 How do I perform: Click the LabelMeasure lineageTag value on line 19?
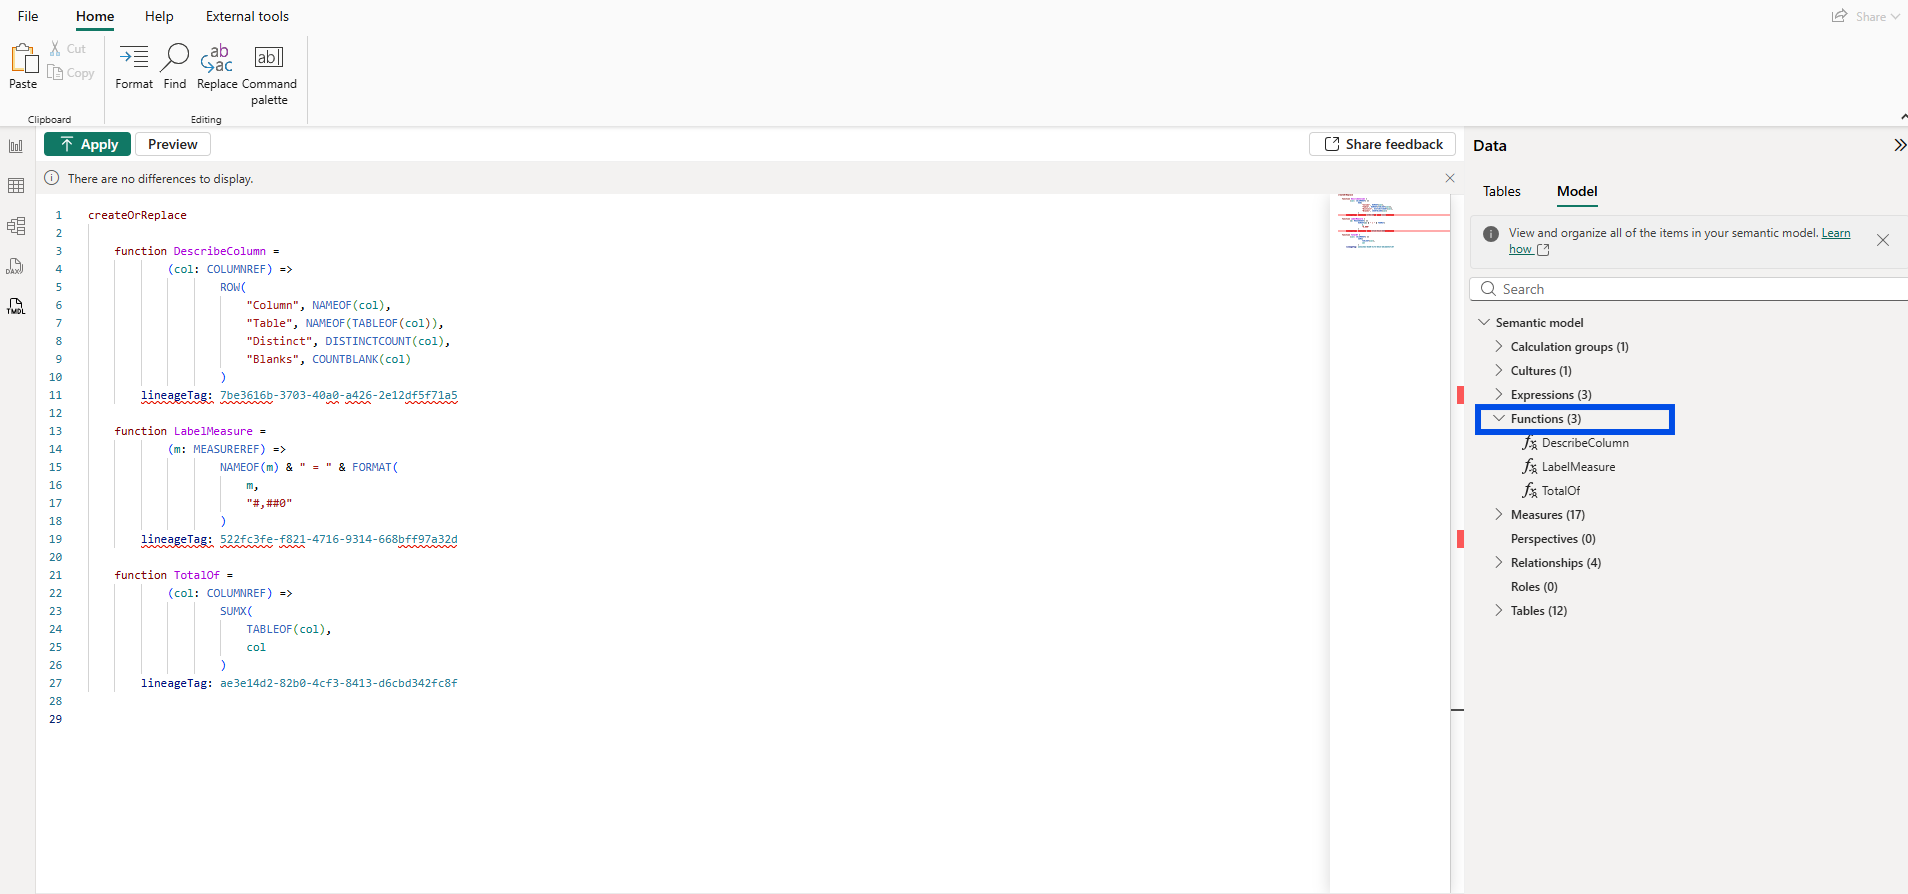tap(339, 539)
